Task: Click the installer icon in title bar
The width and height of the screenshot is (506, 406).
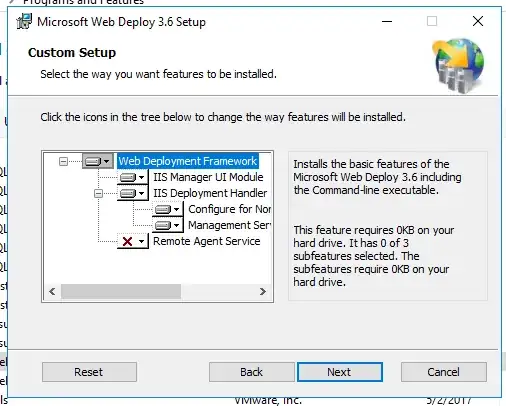Action: coord(24,21)
